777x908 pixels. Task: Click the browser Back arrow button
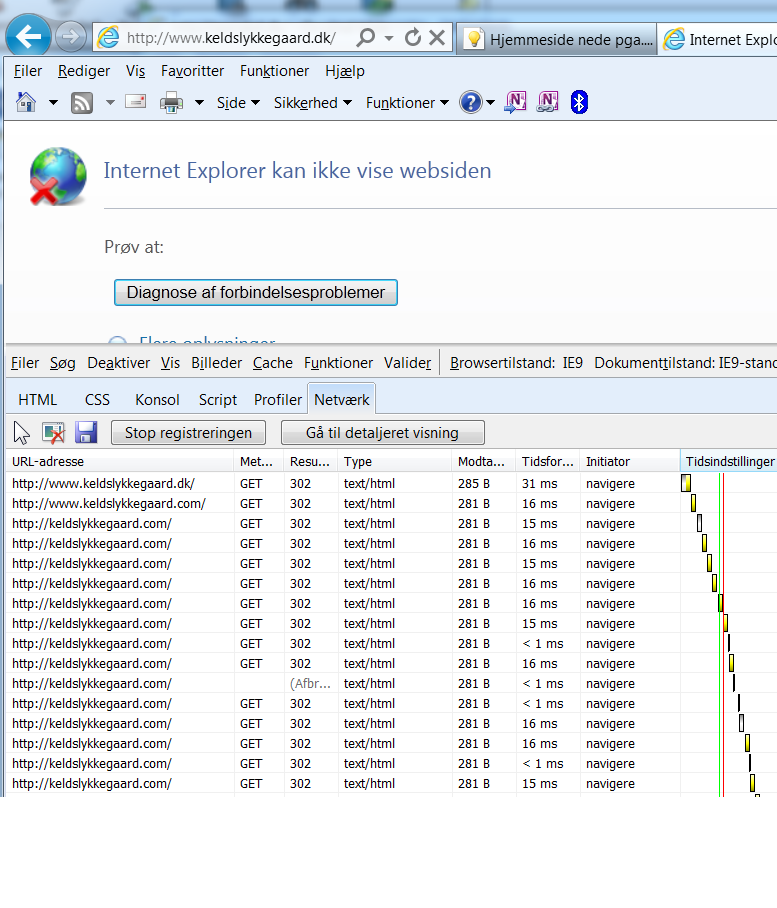[28, 37]
